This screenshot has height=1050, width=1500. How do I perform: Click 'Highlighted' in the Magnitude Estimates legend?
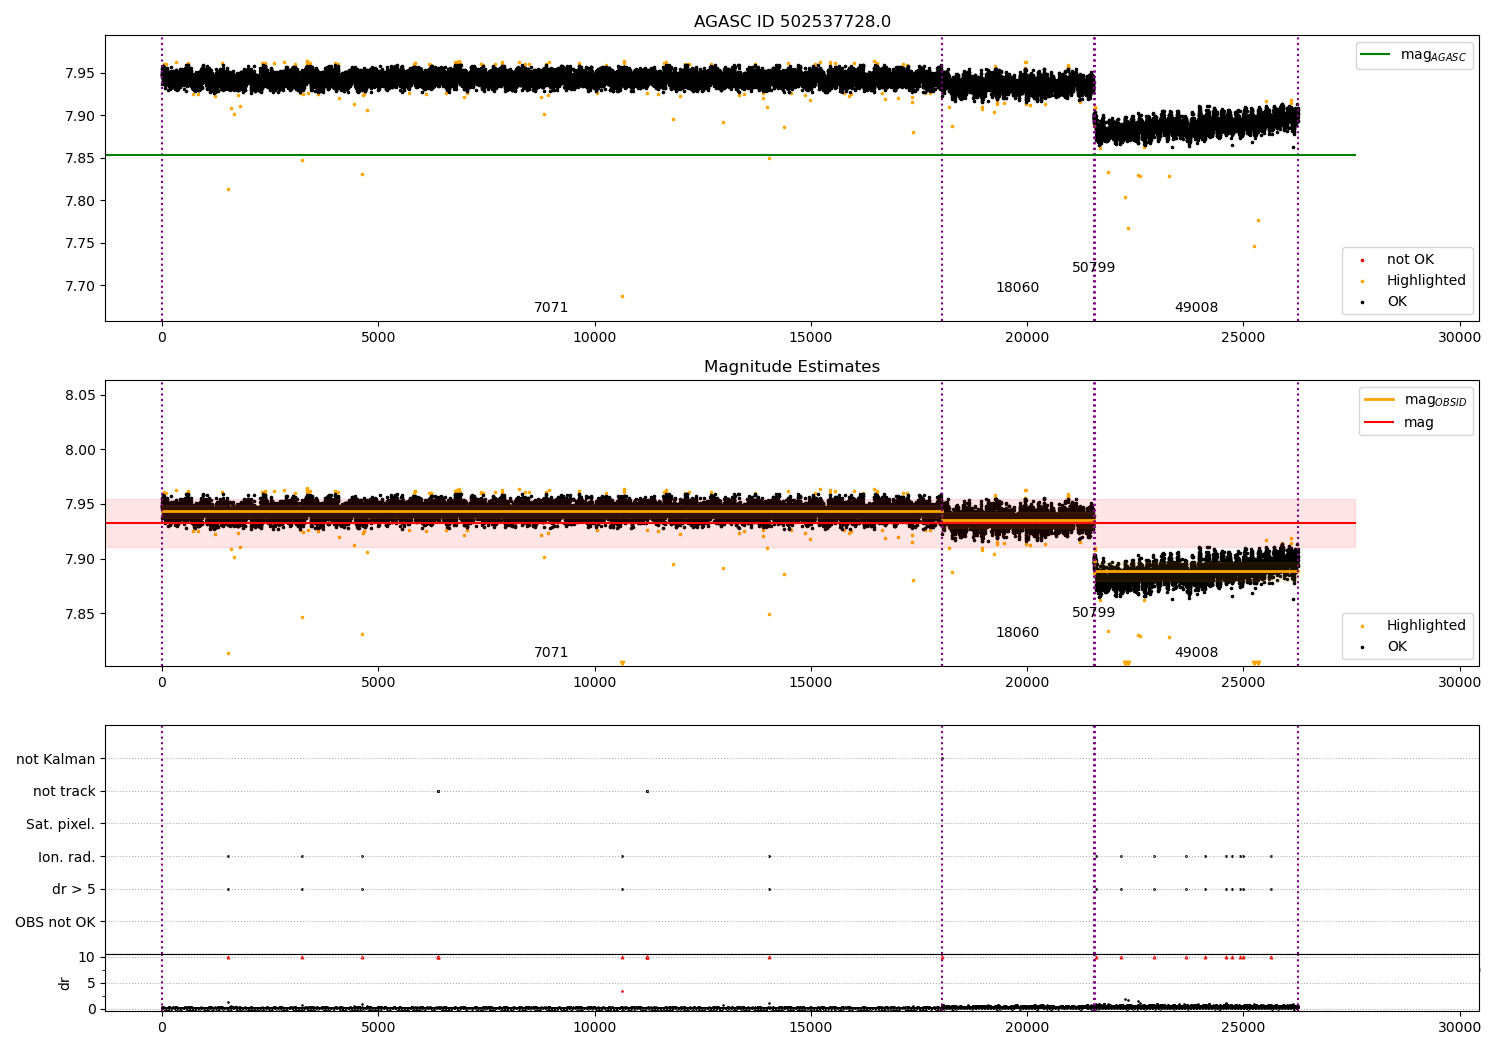pos(1426,626)
